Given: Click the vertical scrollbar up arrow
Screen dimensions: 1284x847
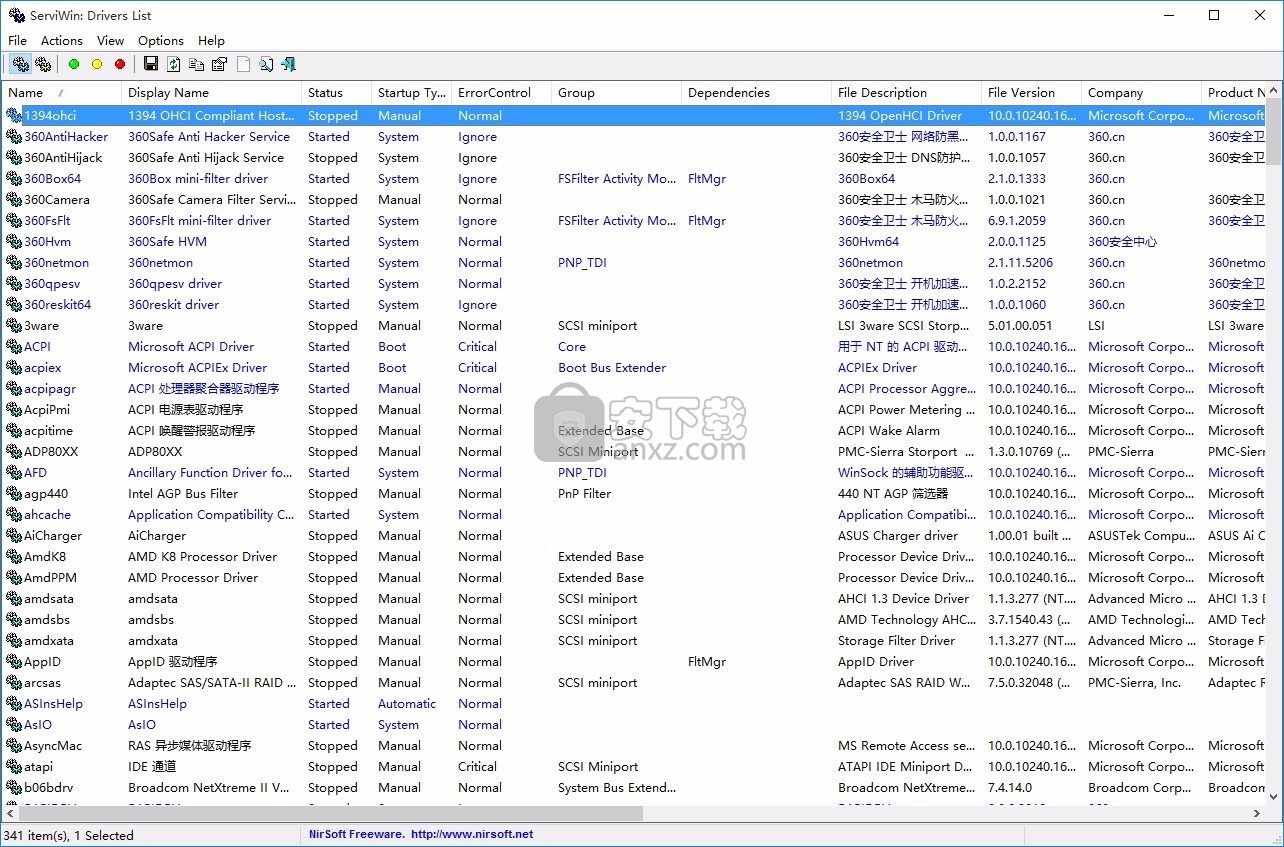Looking at the screenshot, I should pyautogui.click(x=1274, y=91).
